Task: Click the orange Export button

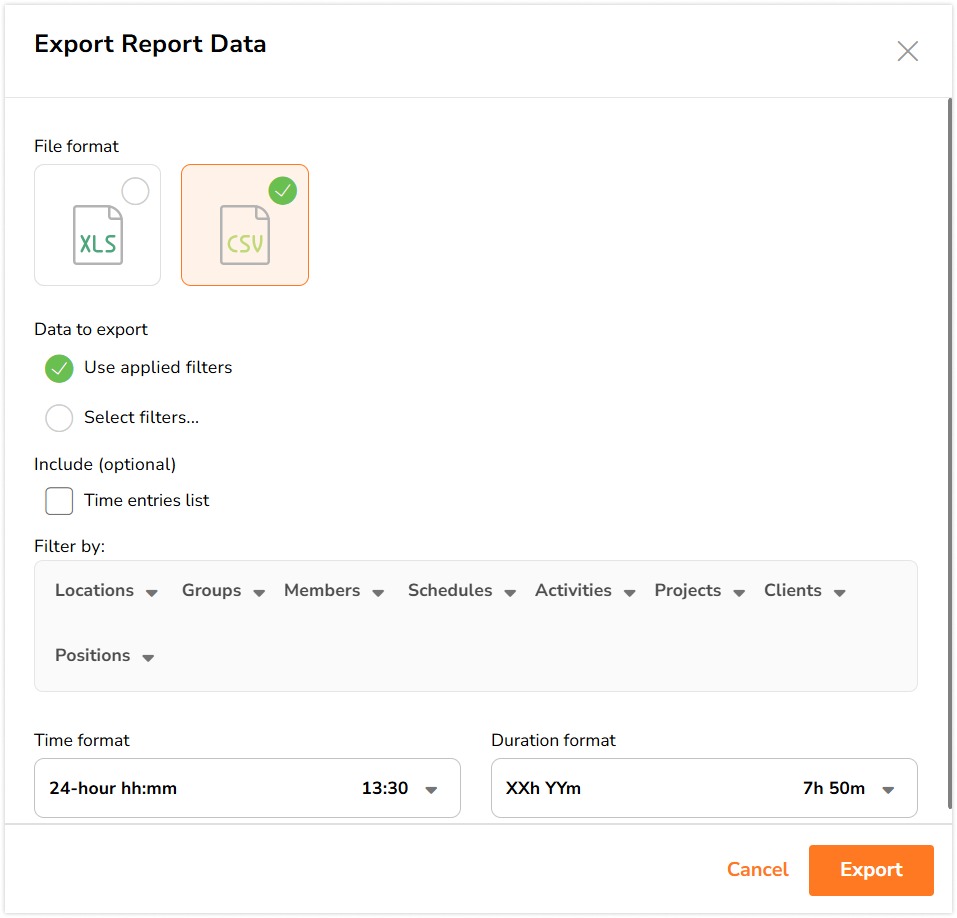Action: pyautogui.click(x=870, y=870)
